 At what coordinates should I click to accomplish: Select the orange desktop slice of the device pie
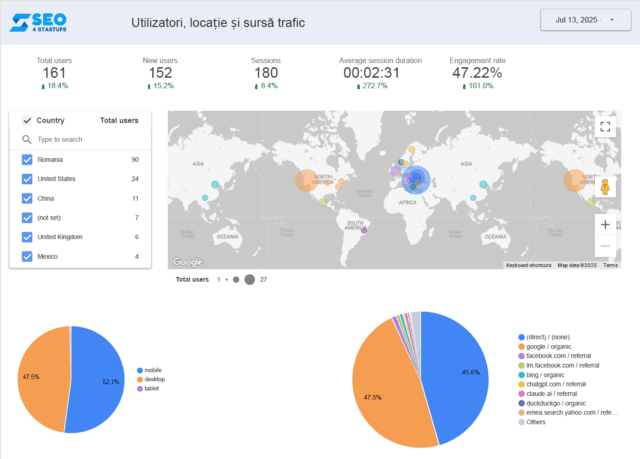click(42, 380)
